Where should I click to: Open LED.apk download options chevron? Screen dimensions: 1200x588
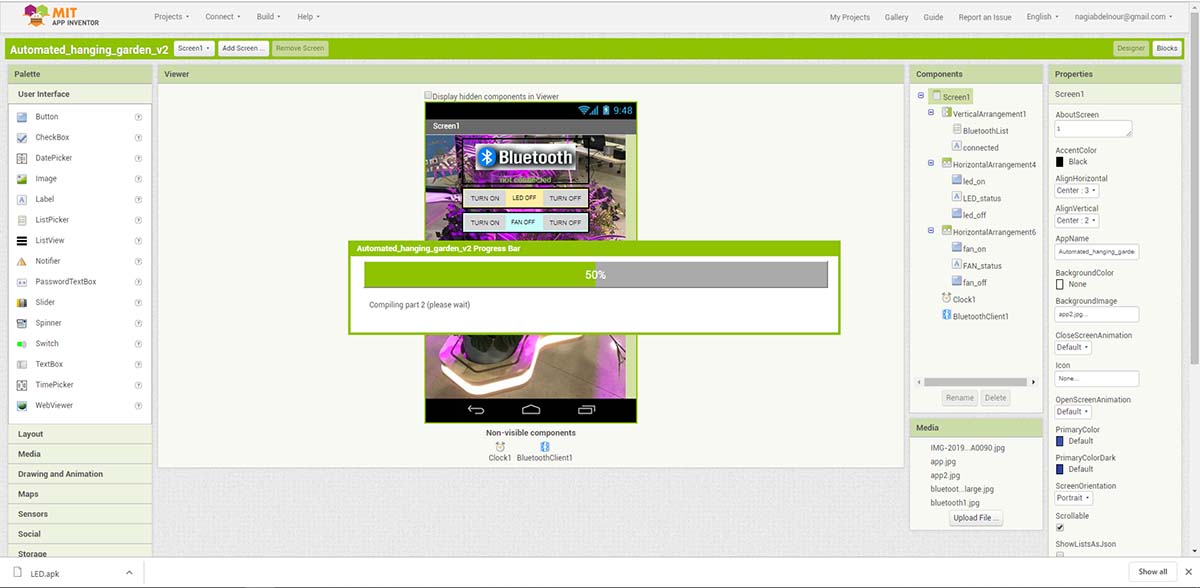coord(129,572)
